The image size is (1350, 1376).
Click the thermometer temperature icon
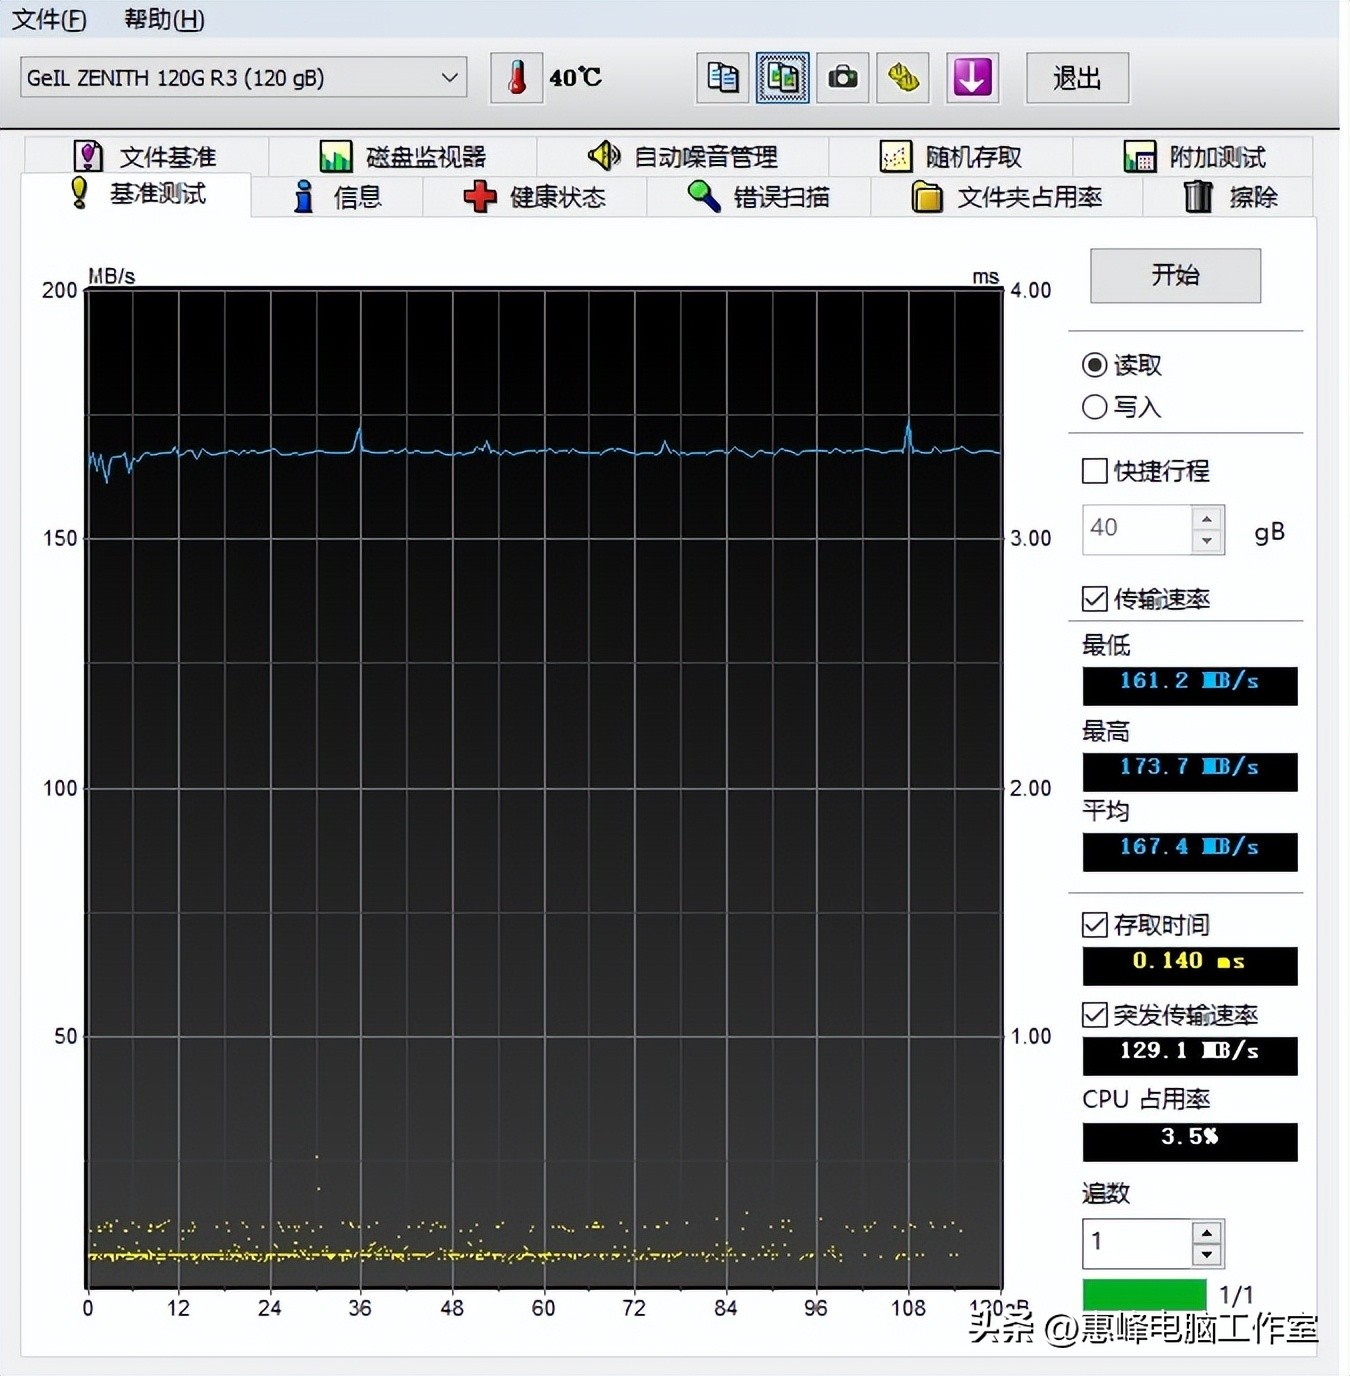click(517, 77)
